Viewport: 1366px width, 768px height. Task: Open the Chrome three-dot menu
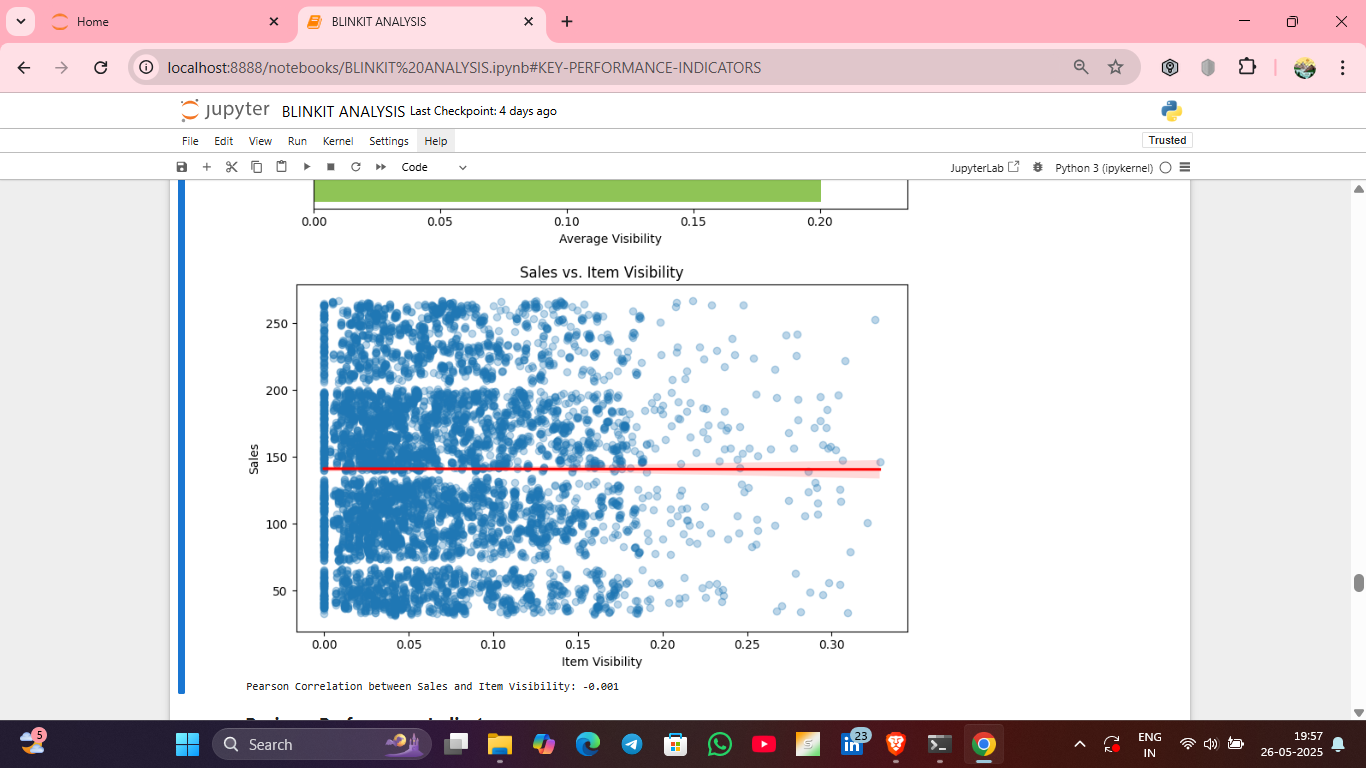click(1342, 67)
